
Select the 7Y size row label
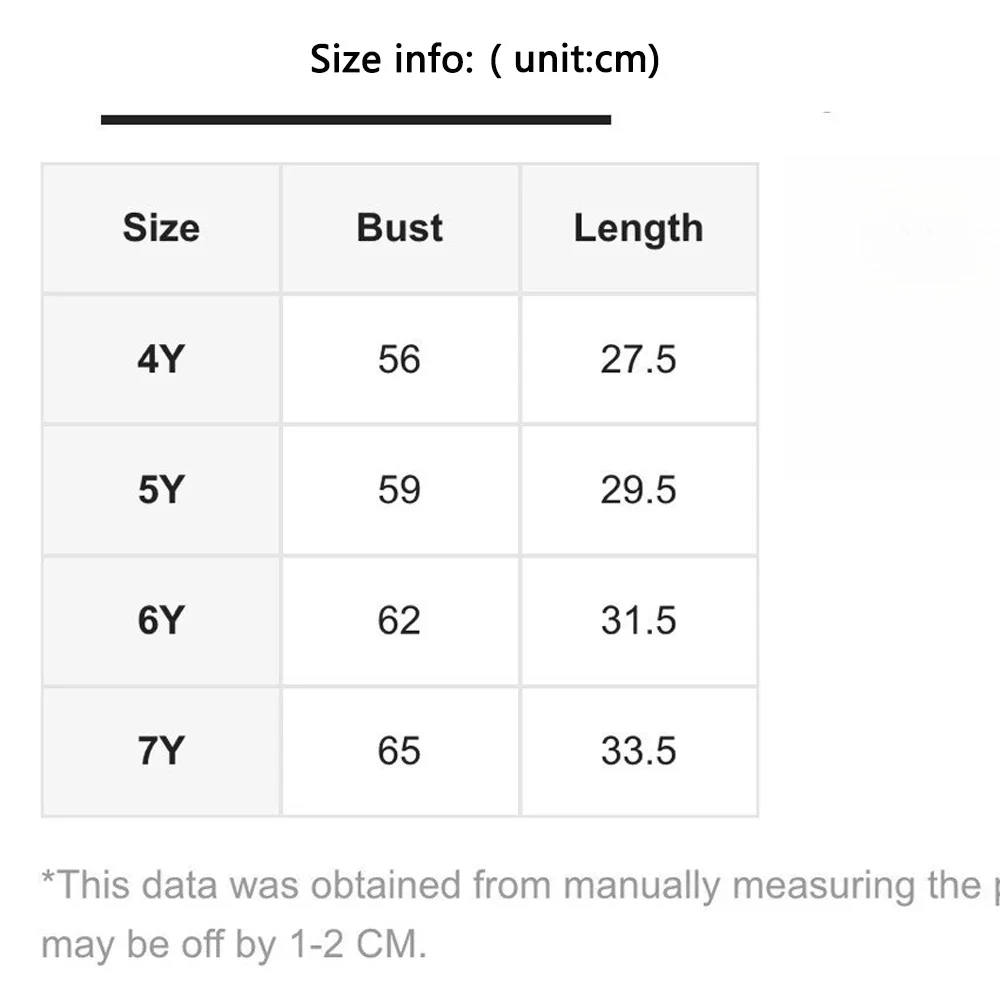161,751
